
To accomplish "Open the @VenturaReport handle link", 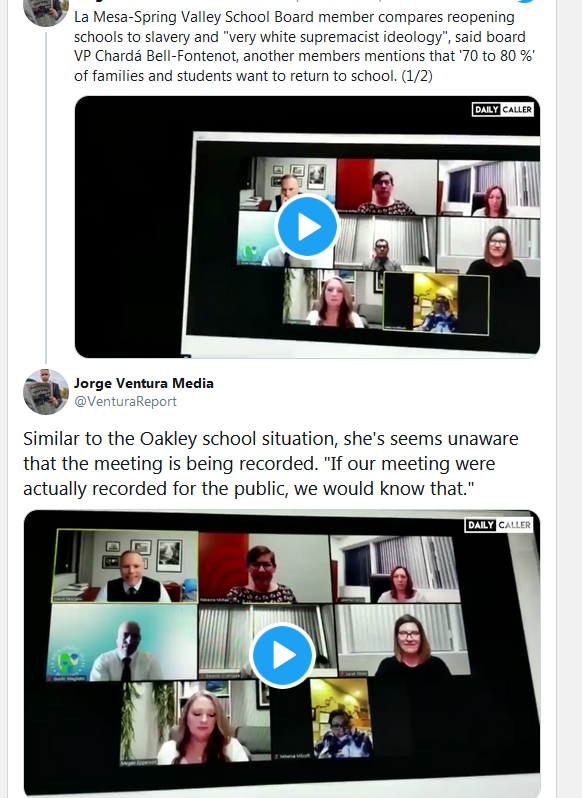I will [125, 402].
